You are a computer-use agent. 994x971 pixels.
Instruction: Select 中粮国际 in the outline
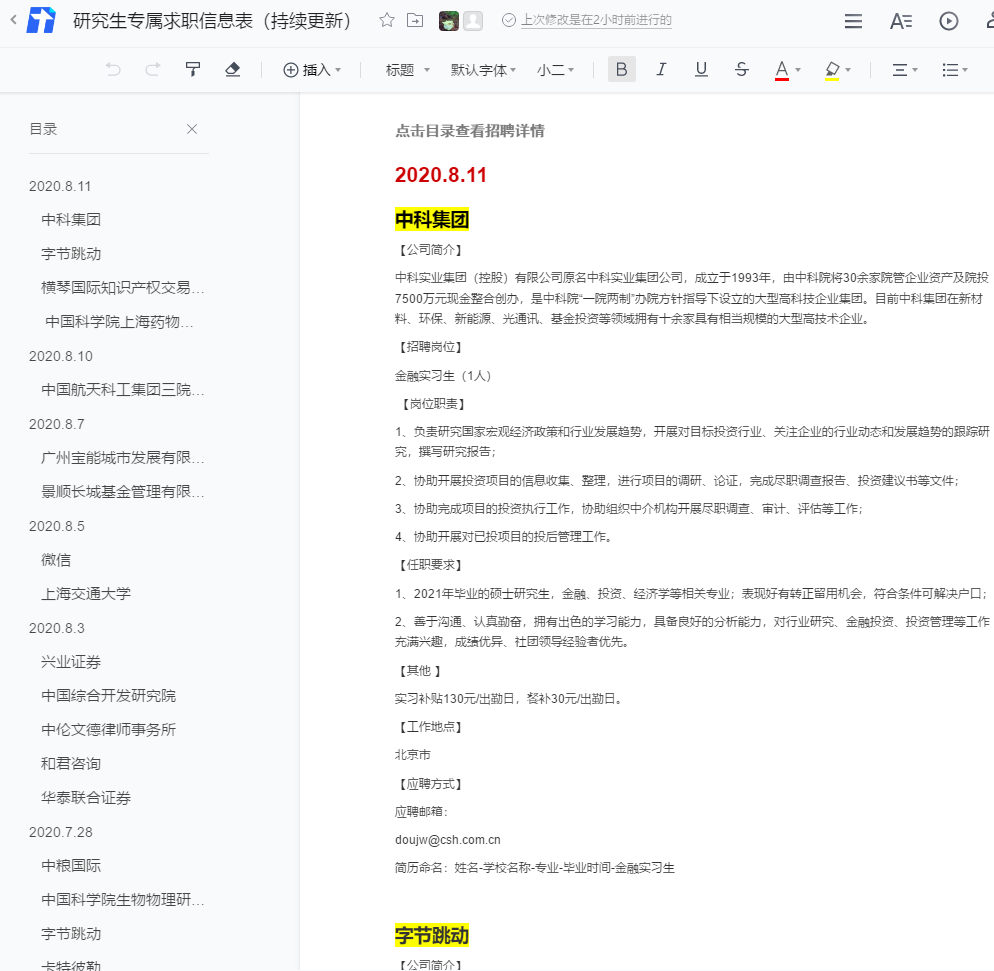point(71,866)
